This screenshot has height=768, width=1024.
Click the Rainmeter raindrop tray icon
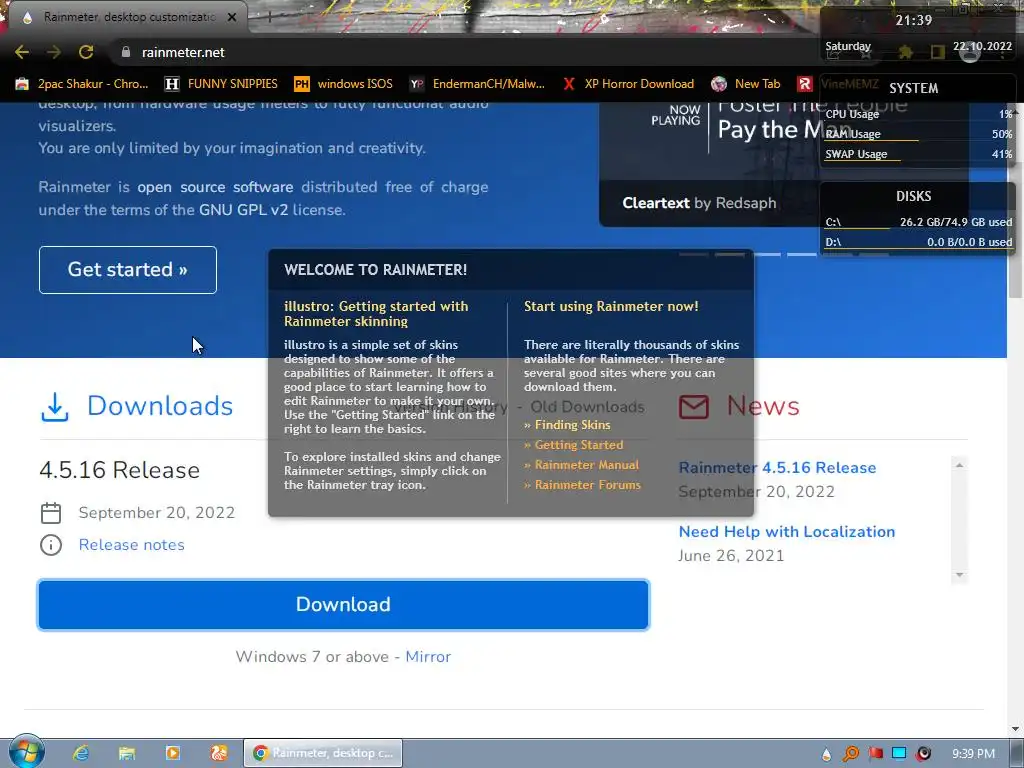point(827,754)
